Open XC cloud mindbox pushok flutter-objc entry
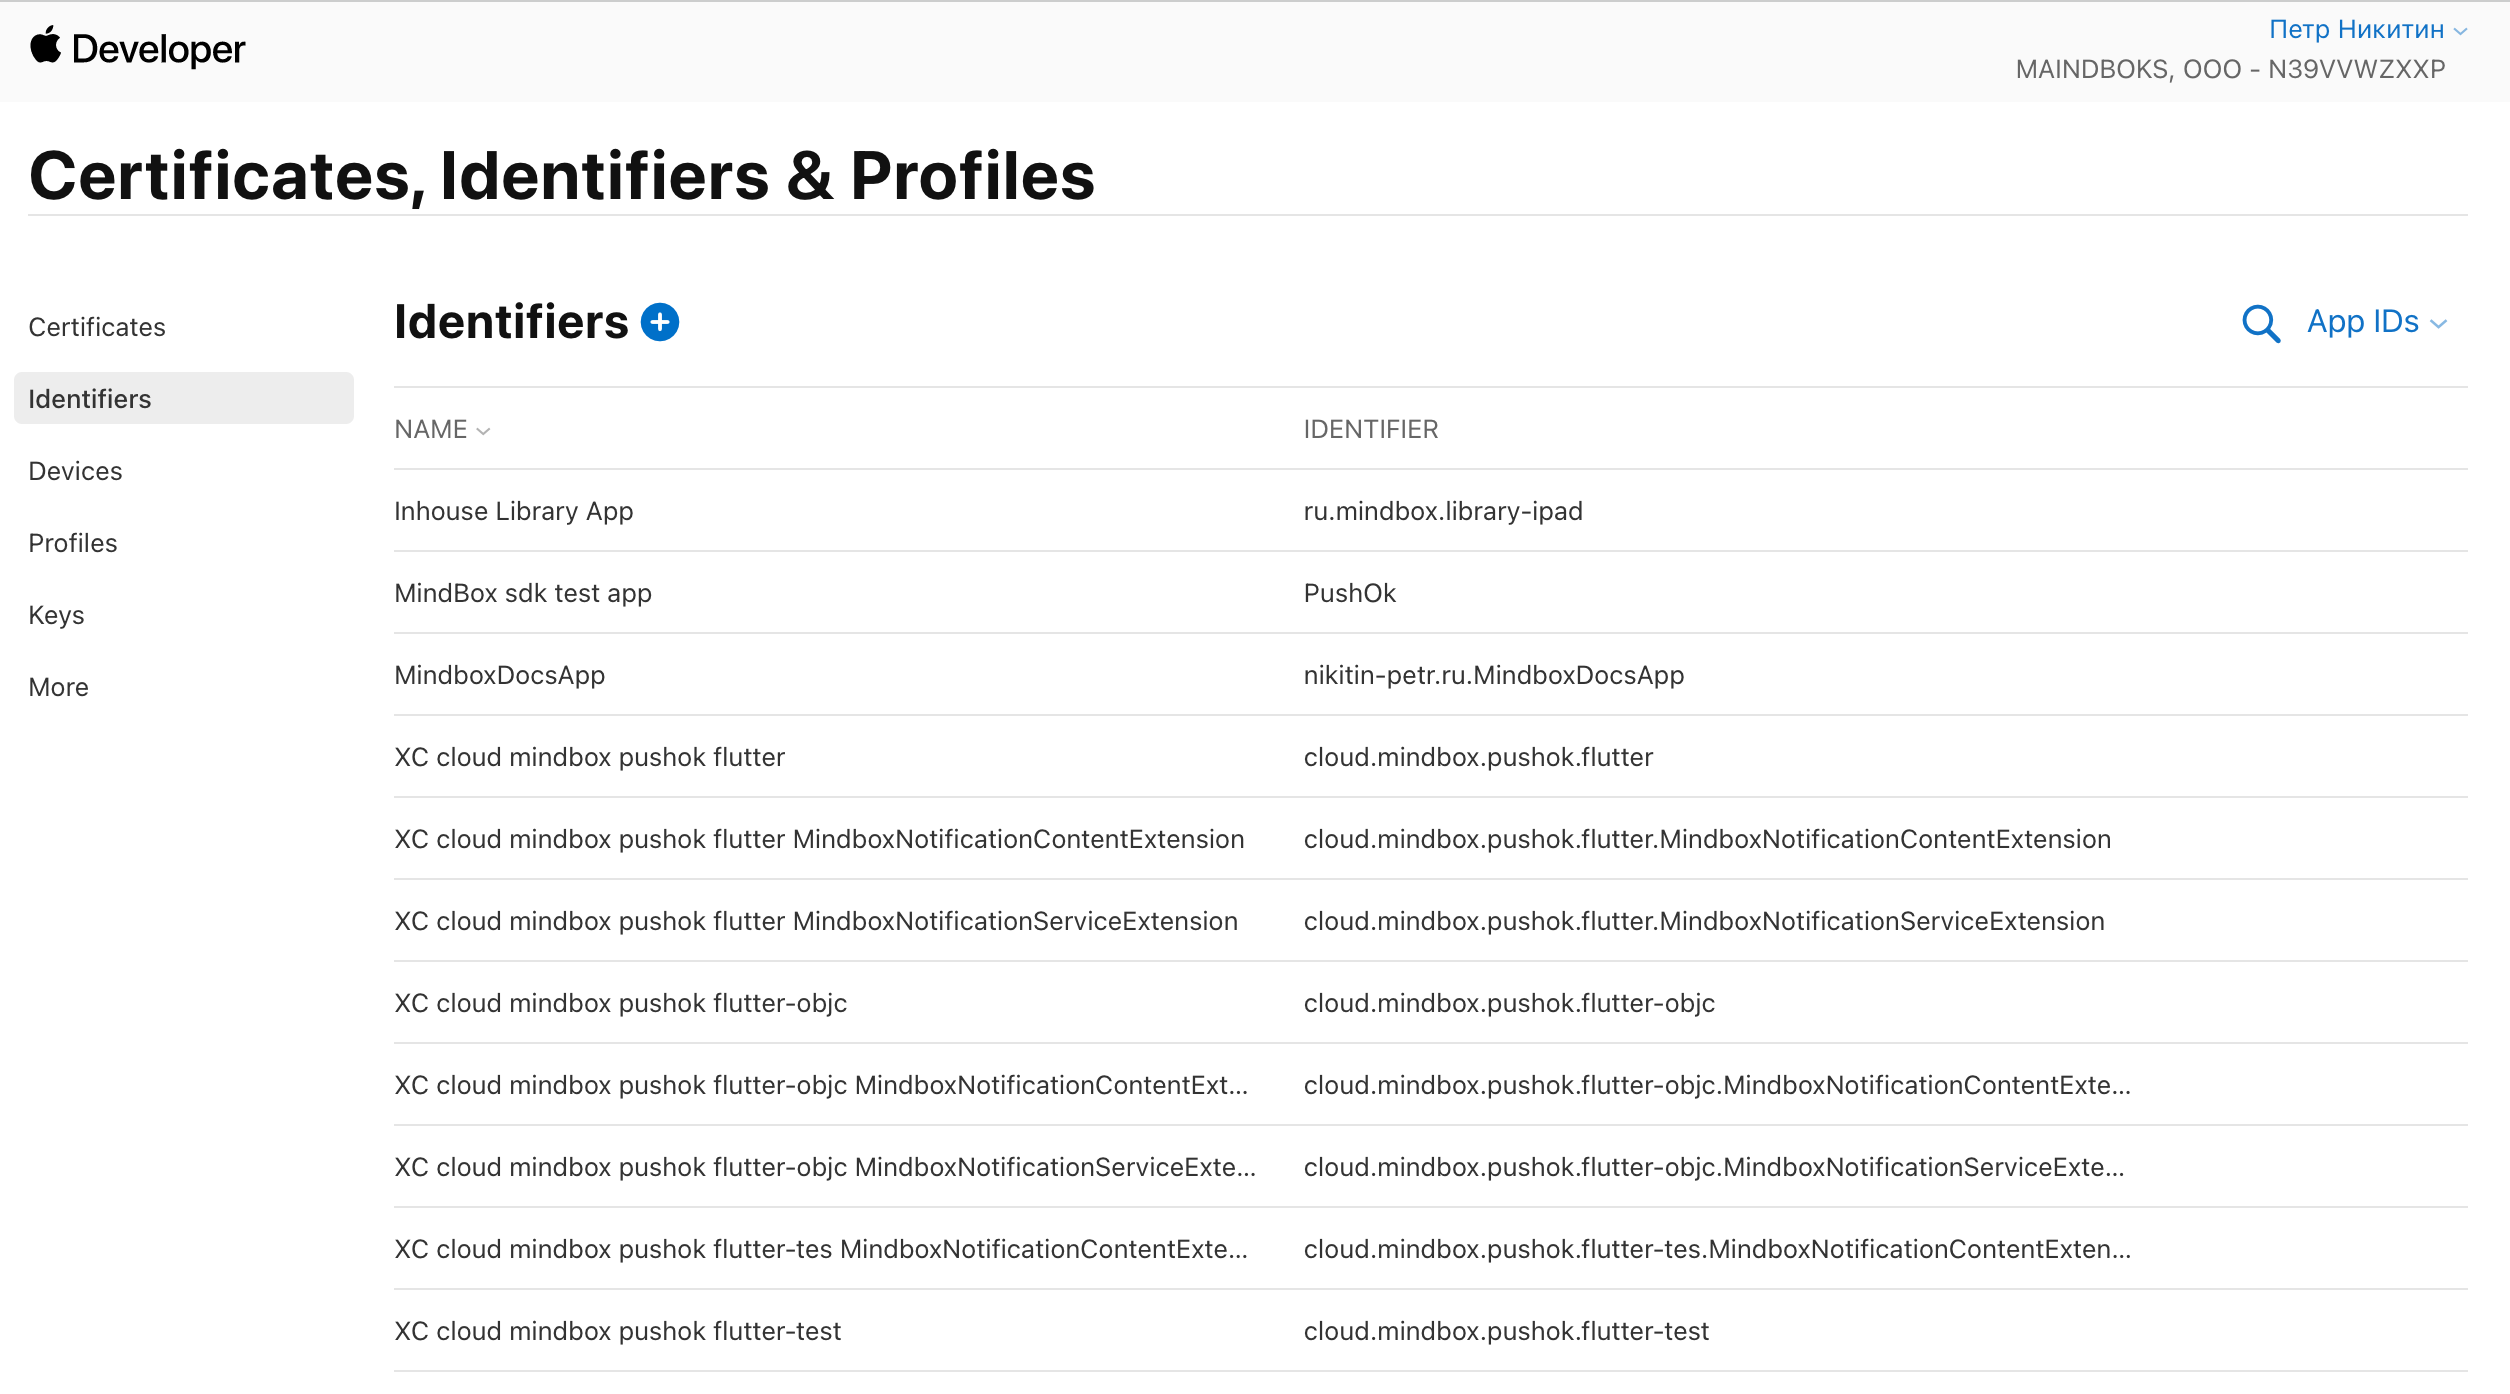The width and height of the screenshot is (2510, 1394). click(621, 1003)
